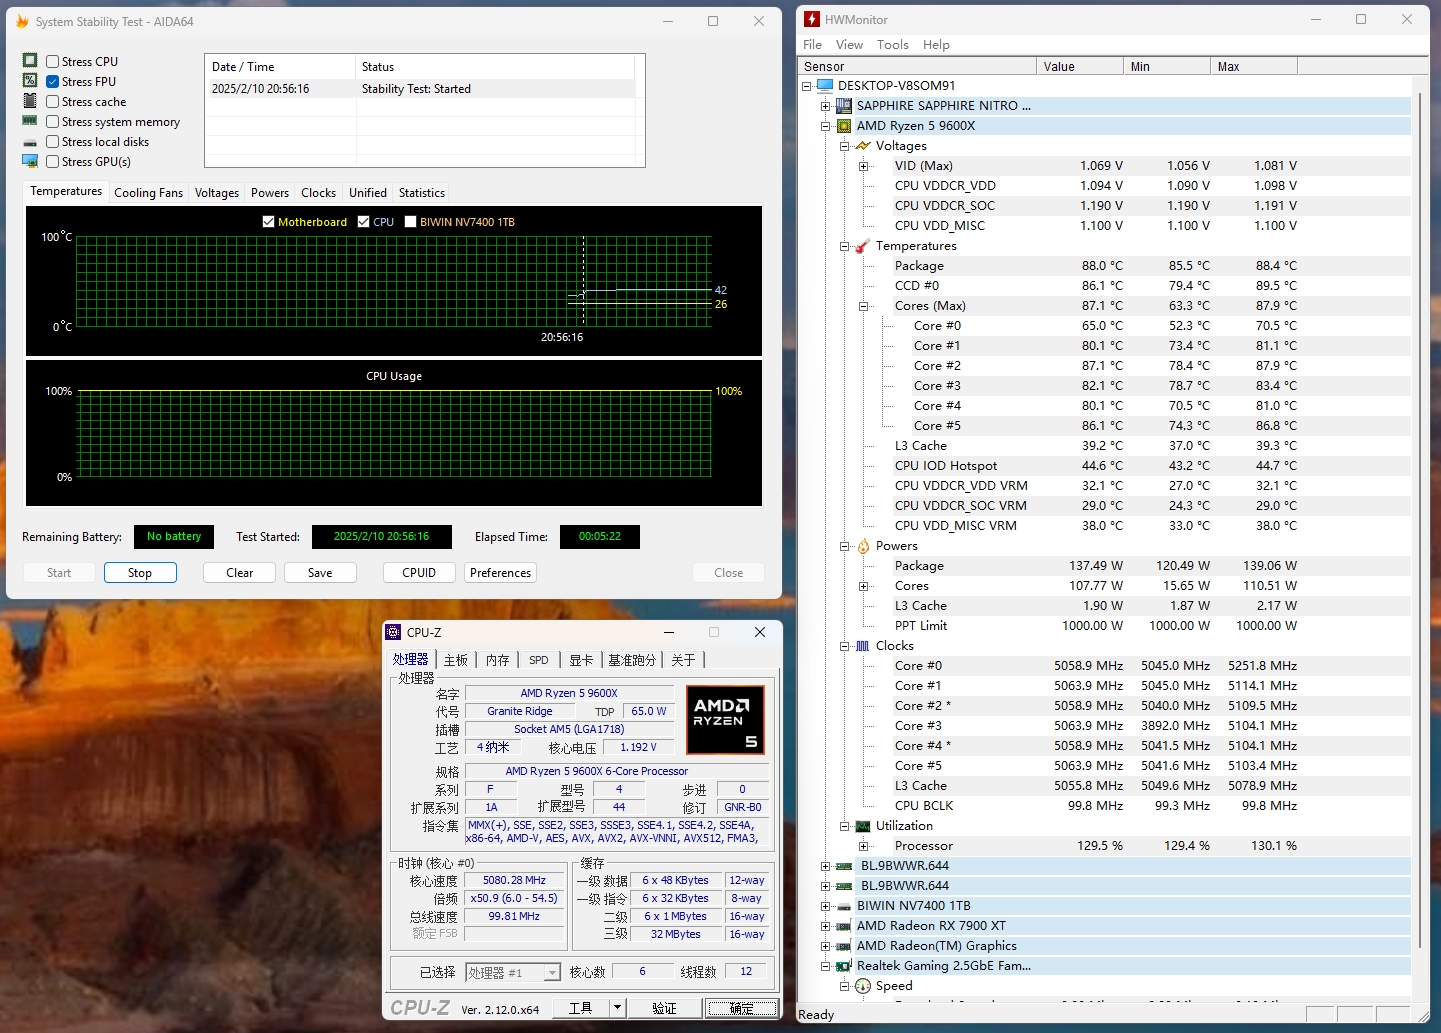Click the AMD Ryzen 5 logo in CPU-Z

725,719
